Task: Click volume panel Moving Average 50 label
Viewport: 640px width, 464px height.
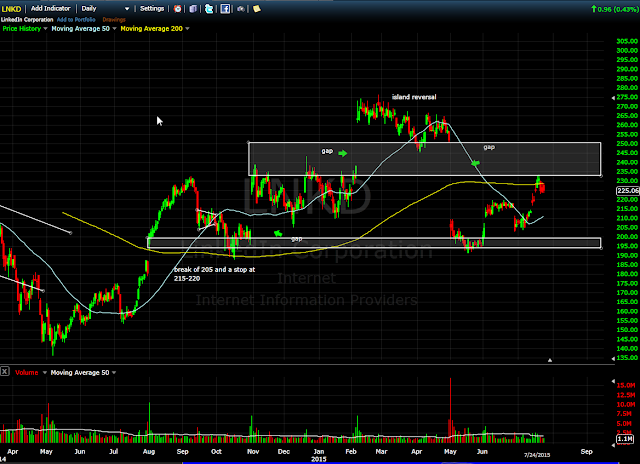Action: point(80,373)
